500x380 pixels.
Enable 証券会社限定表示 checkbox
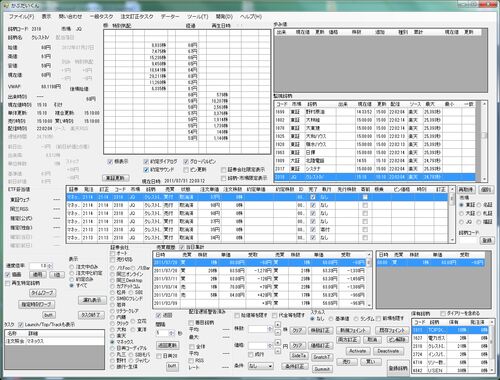(x=224, y=170)
